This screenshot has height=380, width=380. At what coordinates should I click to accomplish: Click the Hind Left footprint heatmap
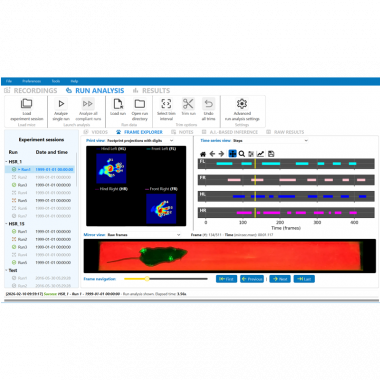(111, 168)
